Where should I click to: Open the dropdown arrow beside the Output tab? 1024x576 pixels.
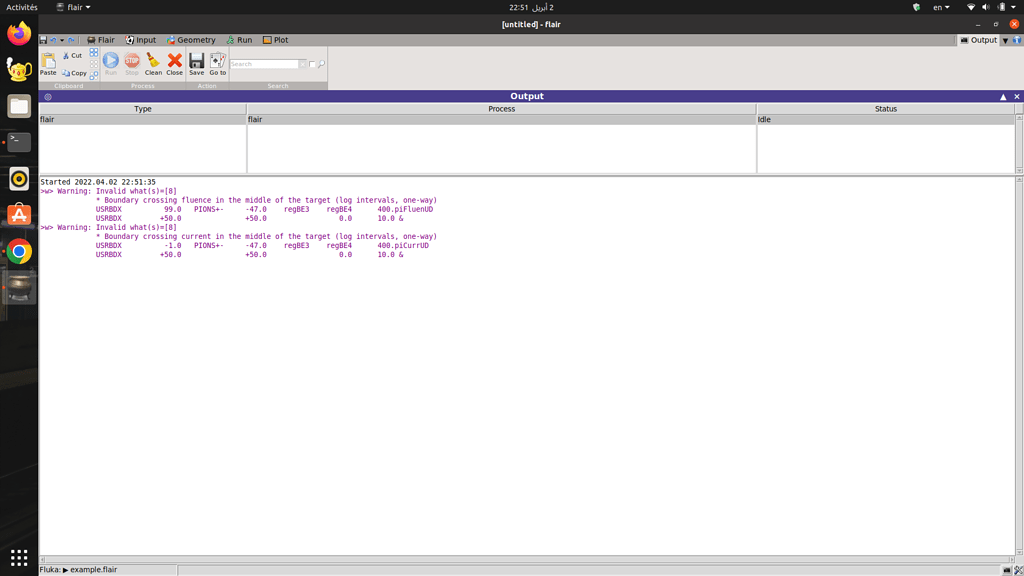(1006, 40)
